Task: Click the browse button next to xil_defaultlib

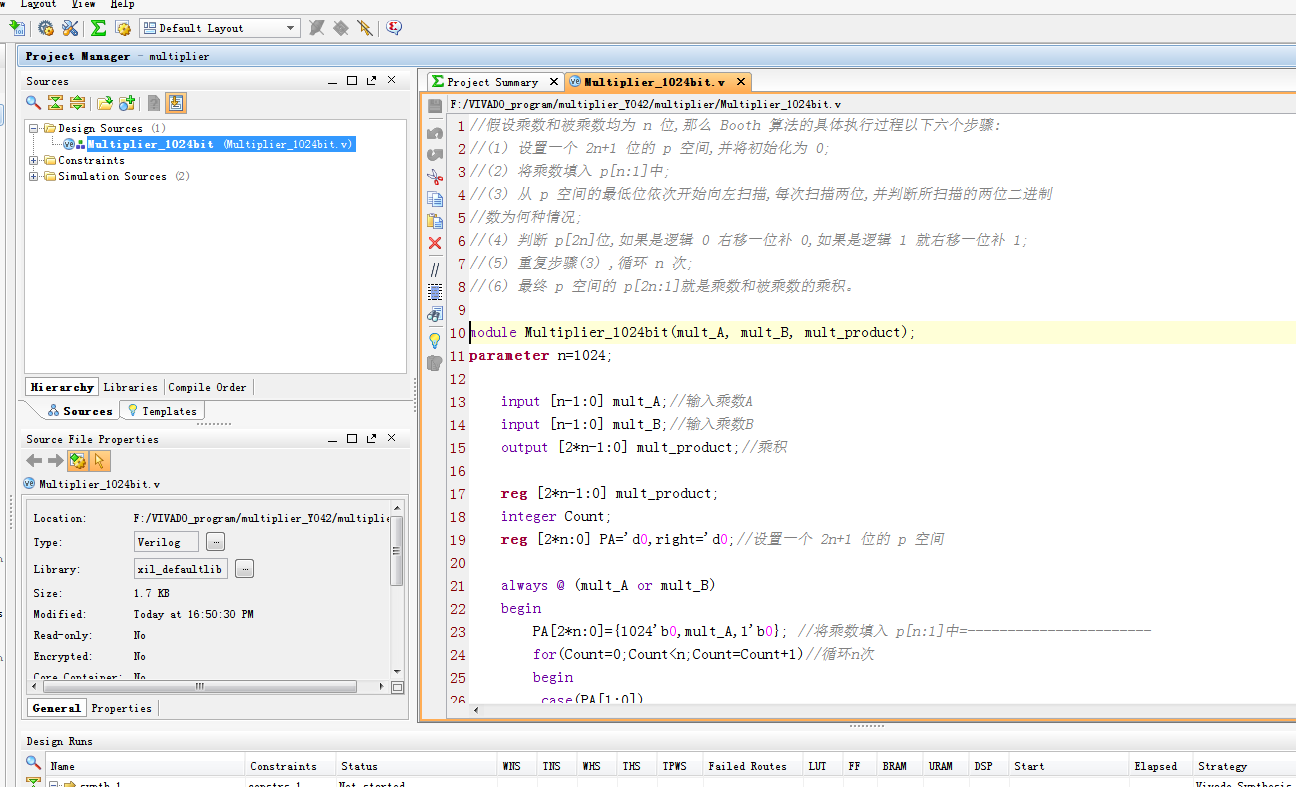Action: click(244, 569)
